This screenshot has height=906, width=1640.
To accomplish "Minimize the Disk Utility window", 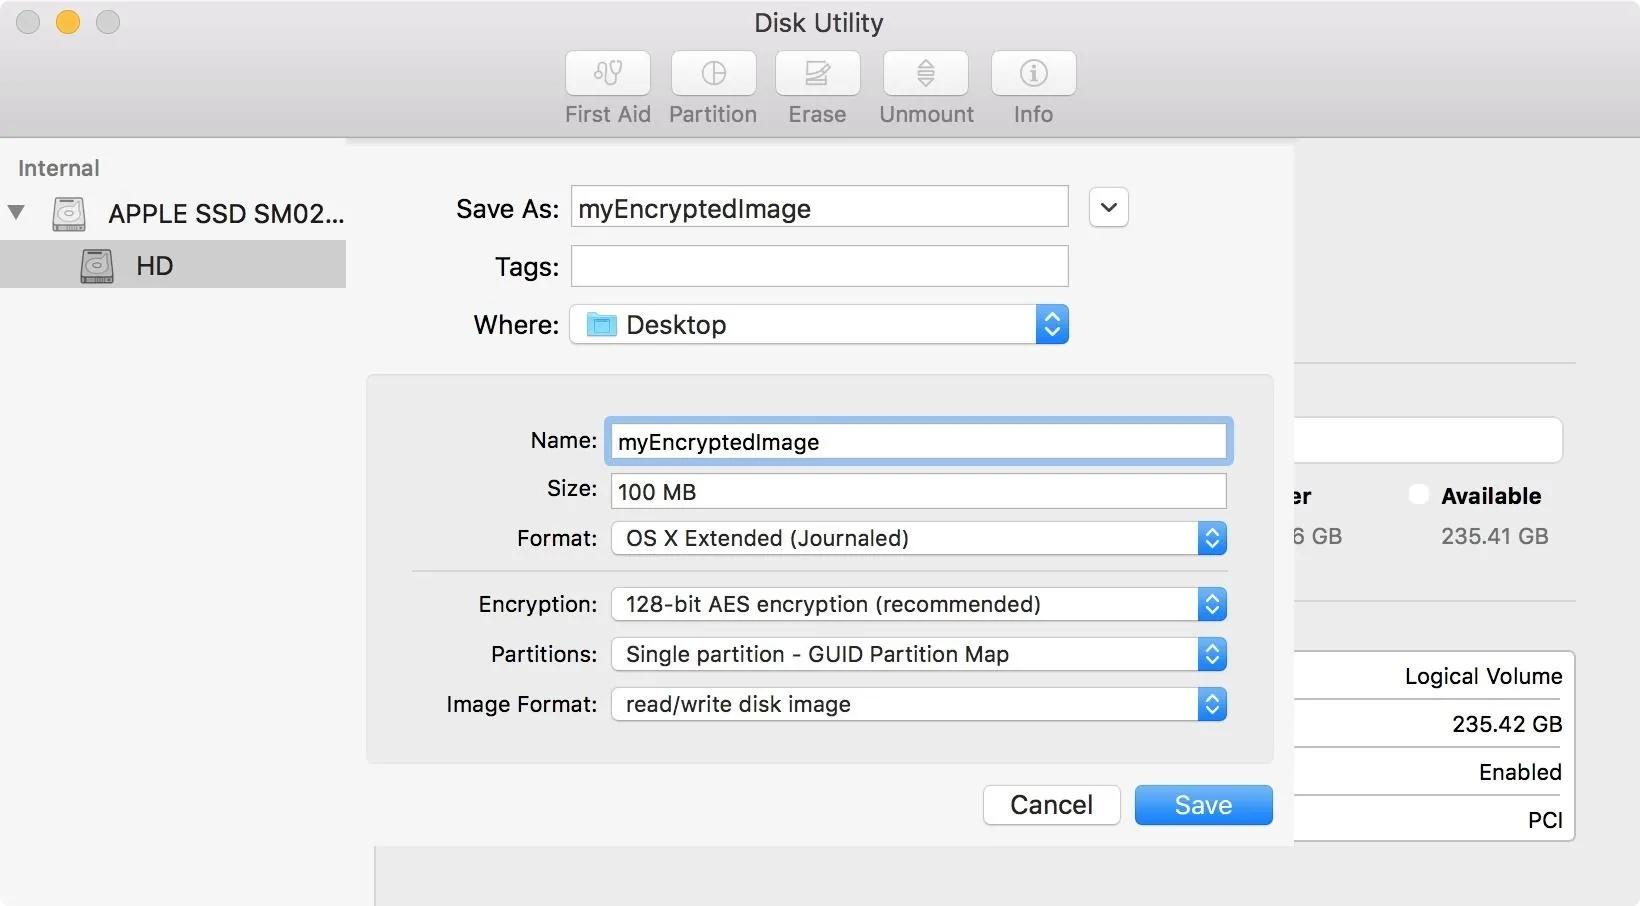I will pyautogui.click(x=68, y=22).
